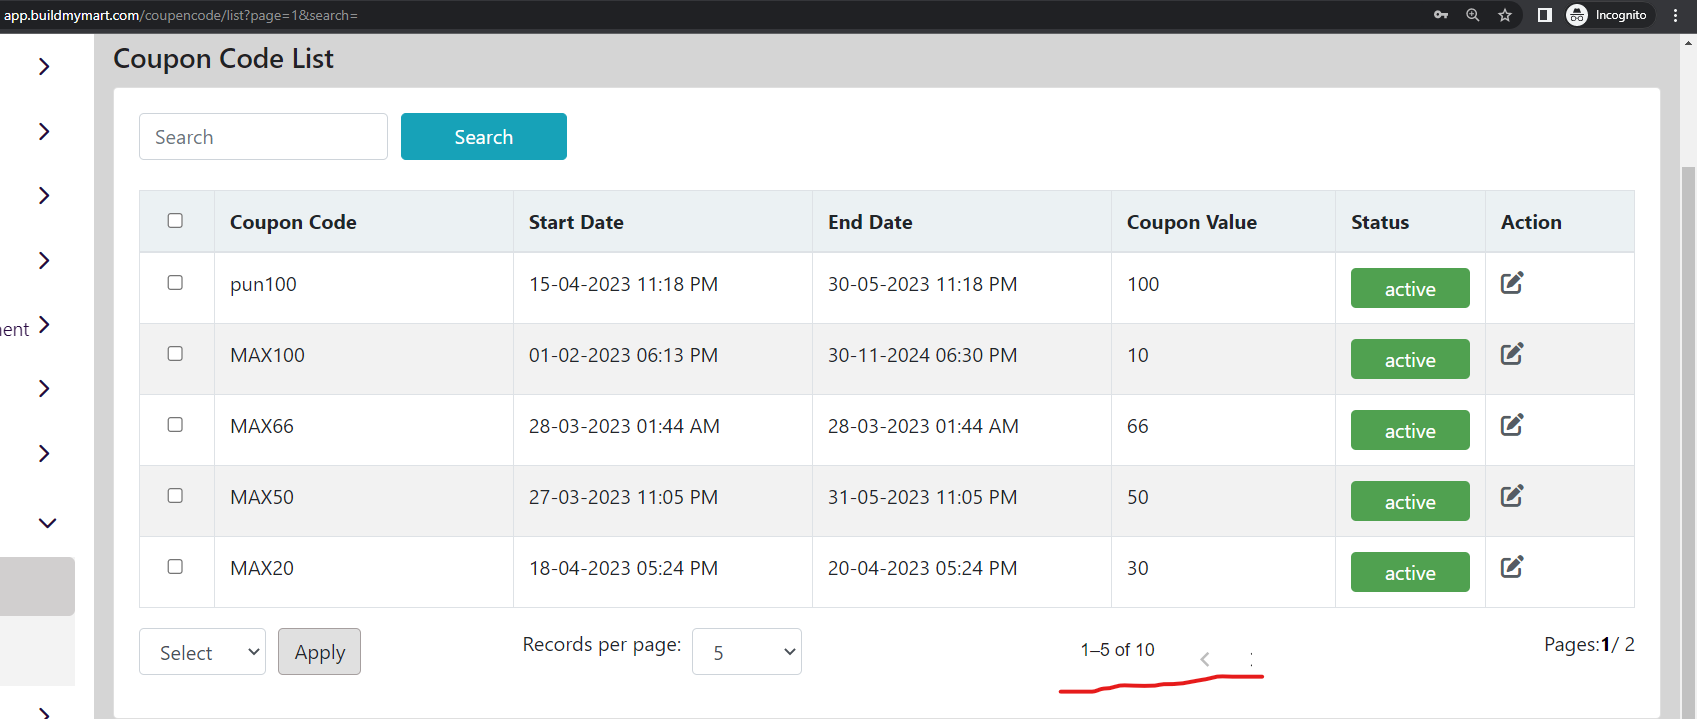This screenshot has height=719, width=1697.
Task: Open the browser password key icon
Action: coord(1441,15)
